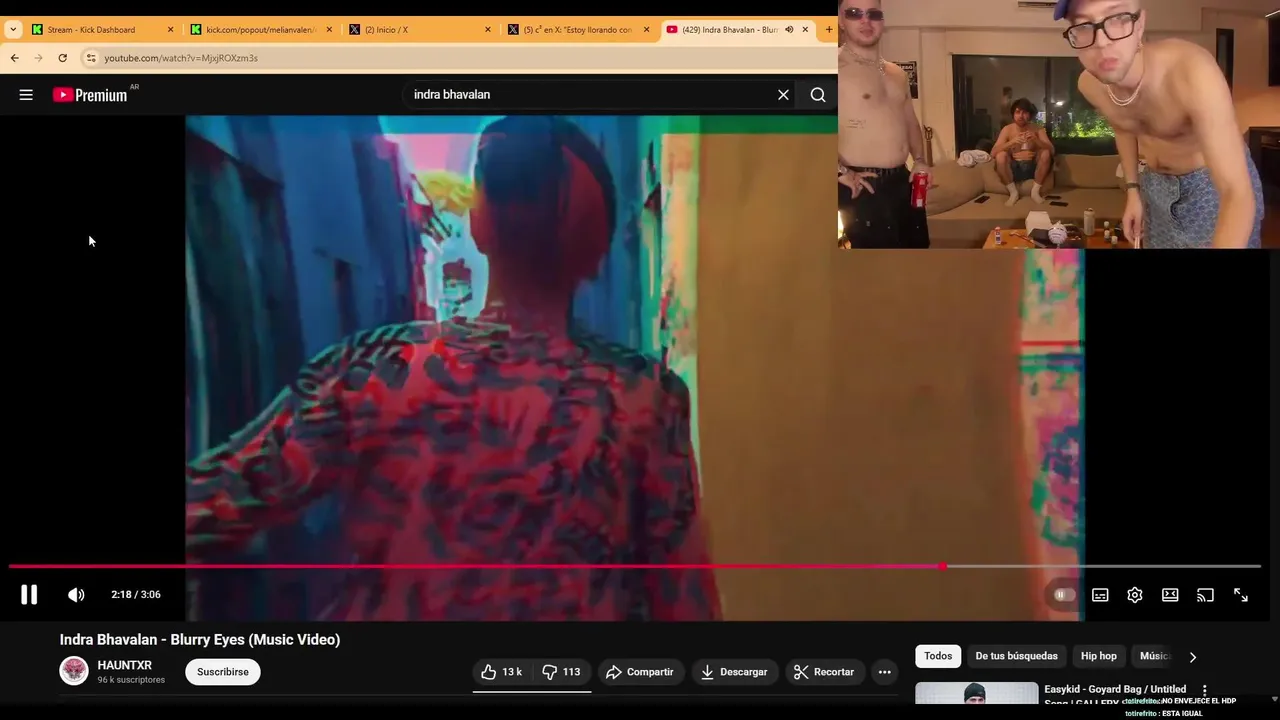Toggle autoplay switch in player
This screenshot has height=720, width=1280.
click(x=1064, y=595)
